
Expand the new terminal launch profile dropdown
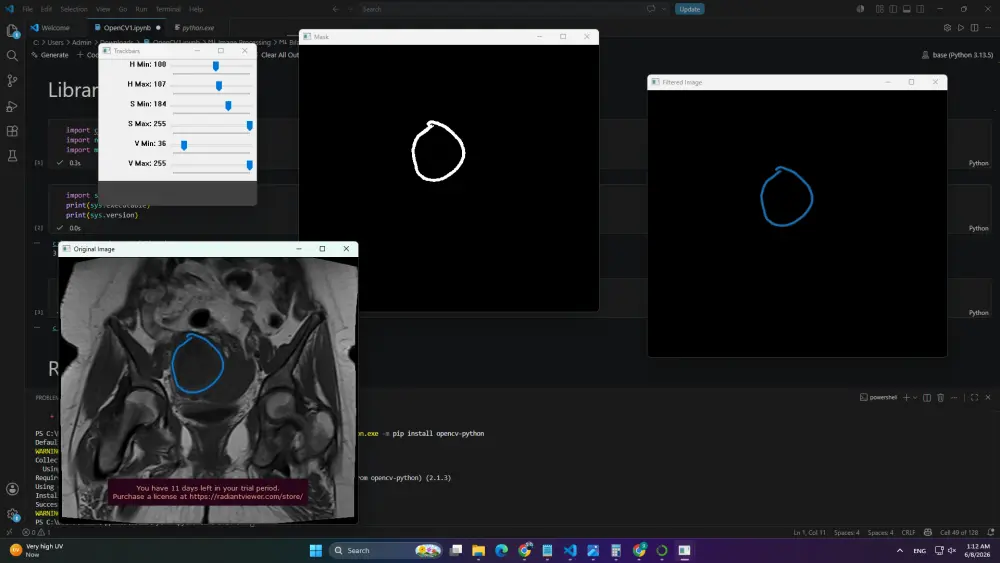915,397
